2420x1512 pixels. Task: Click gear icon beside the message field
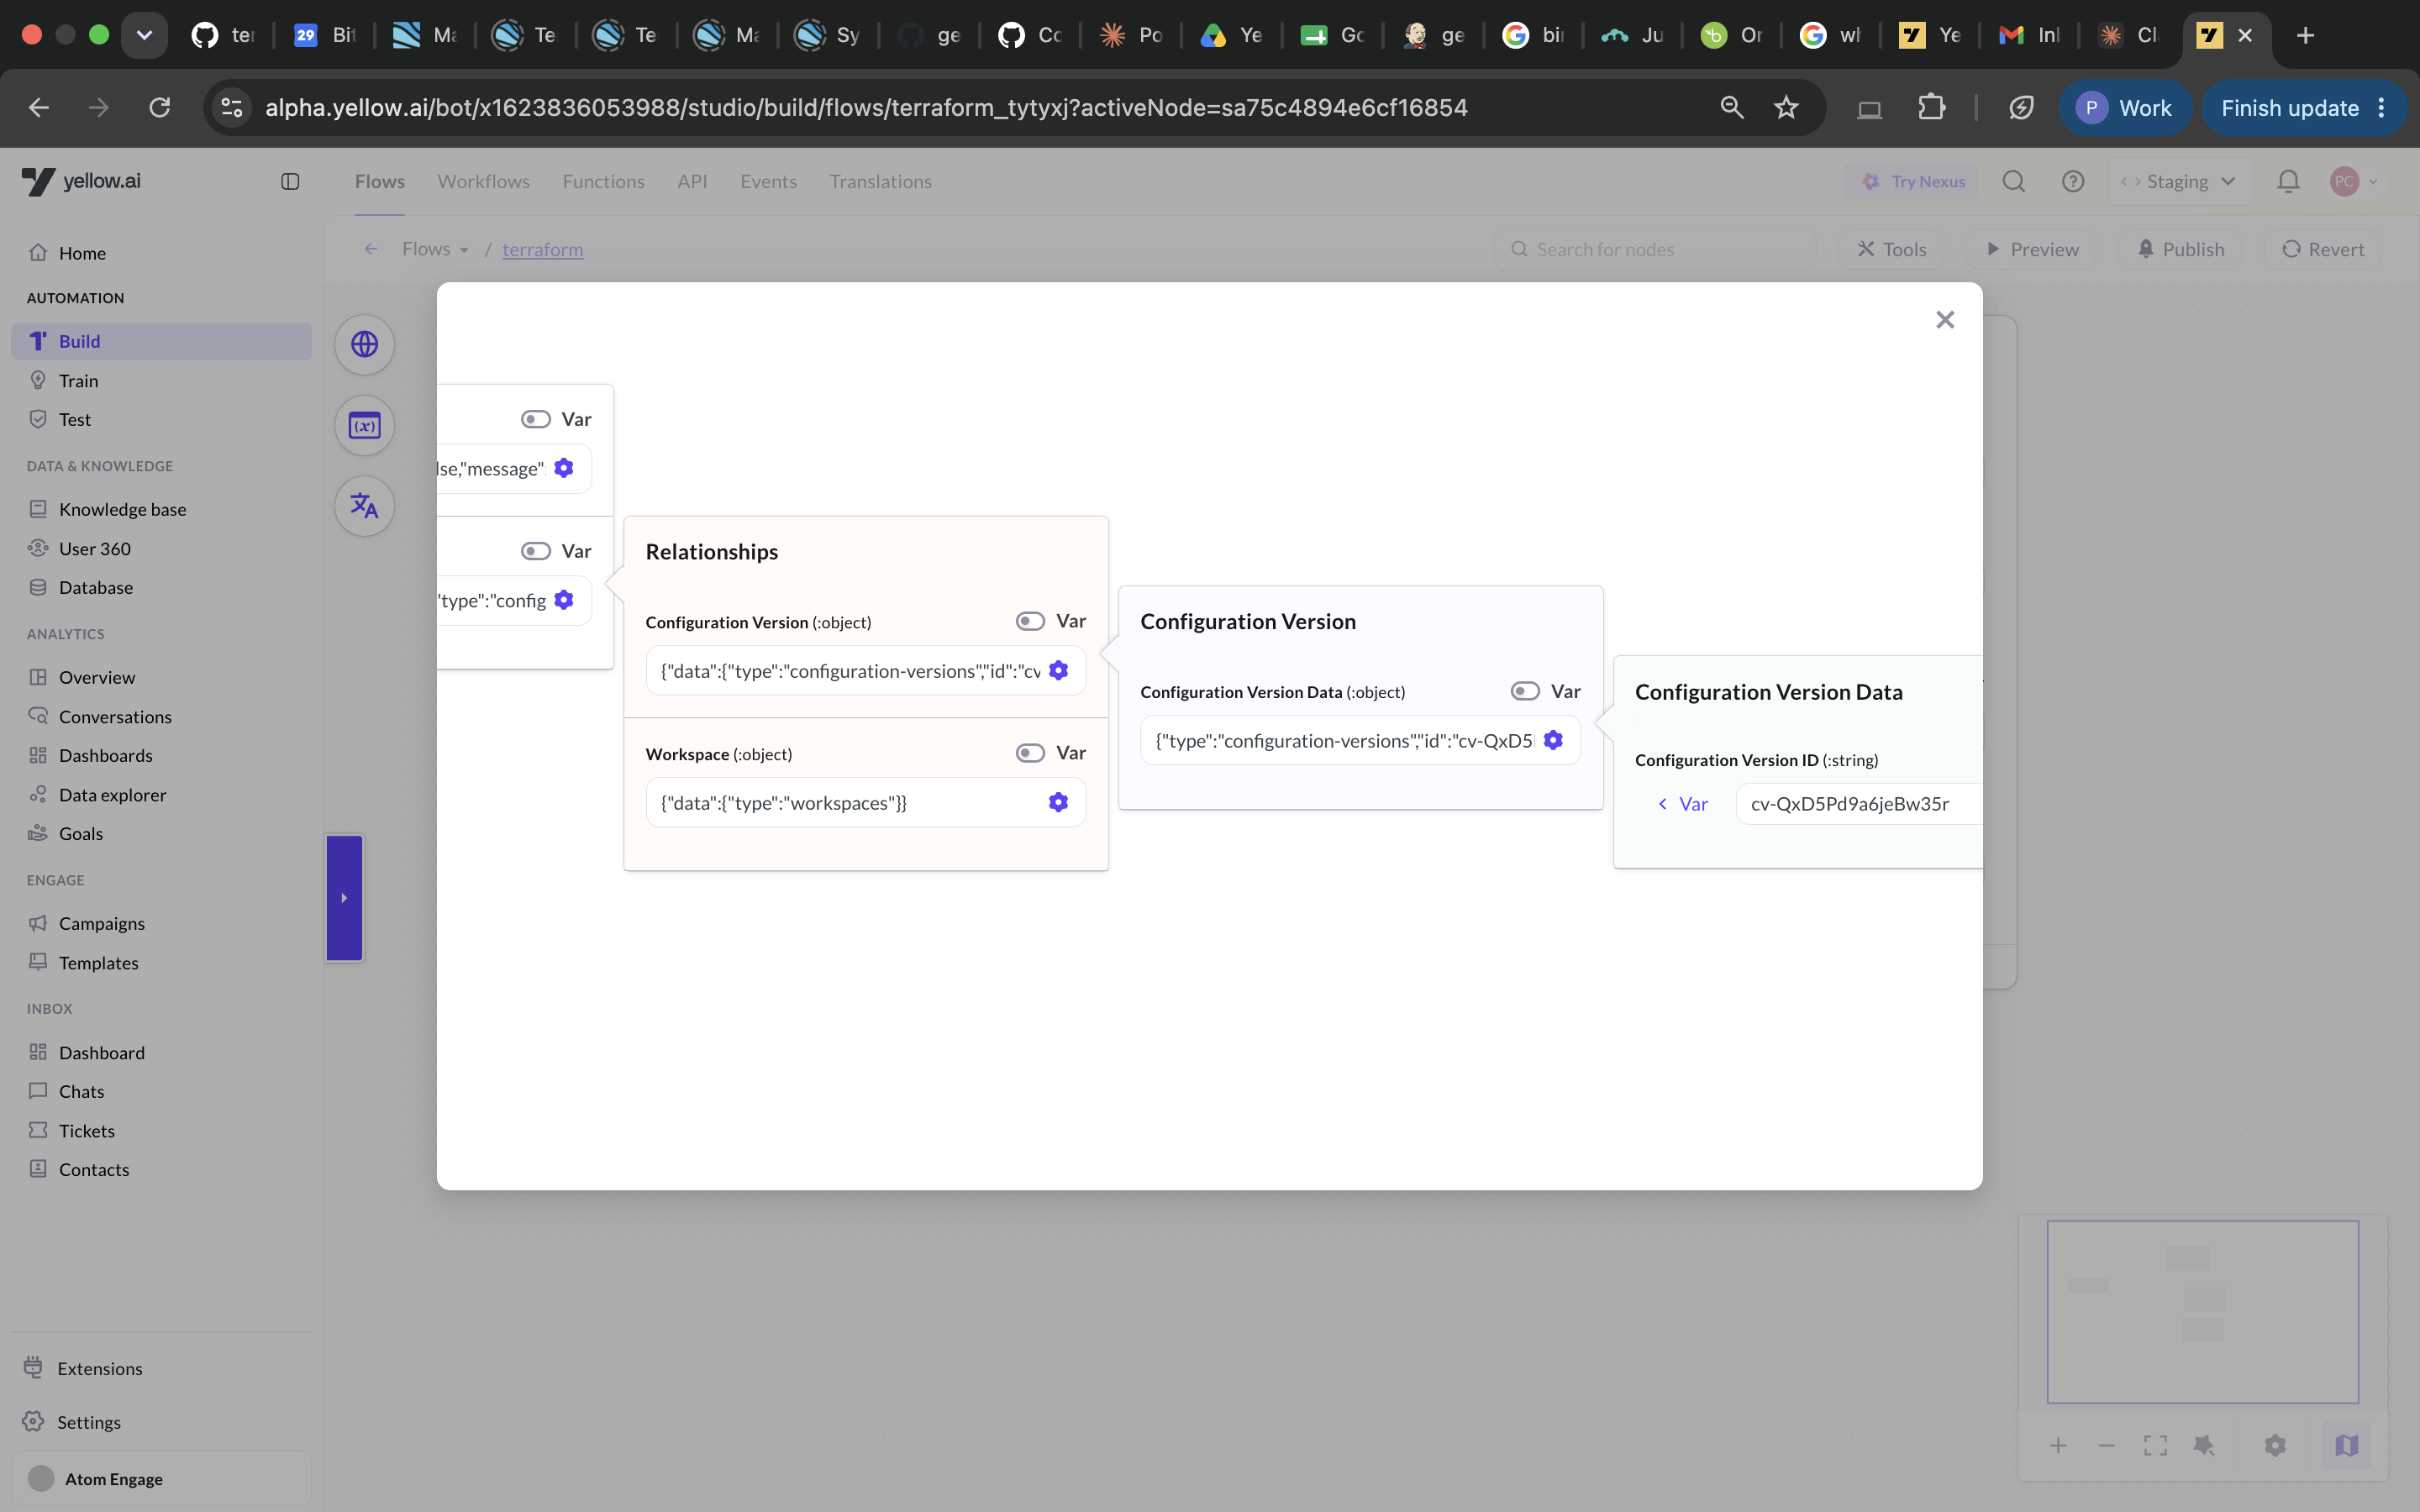pos(564,468)
